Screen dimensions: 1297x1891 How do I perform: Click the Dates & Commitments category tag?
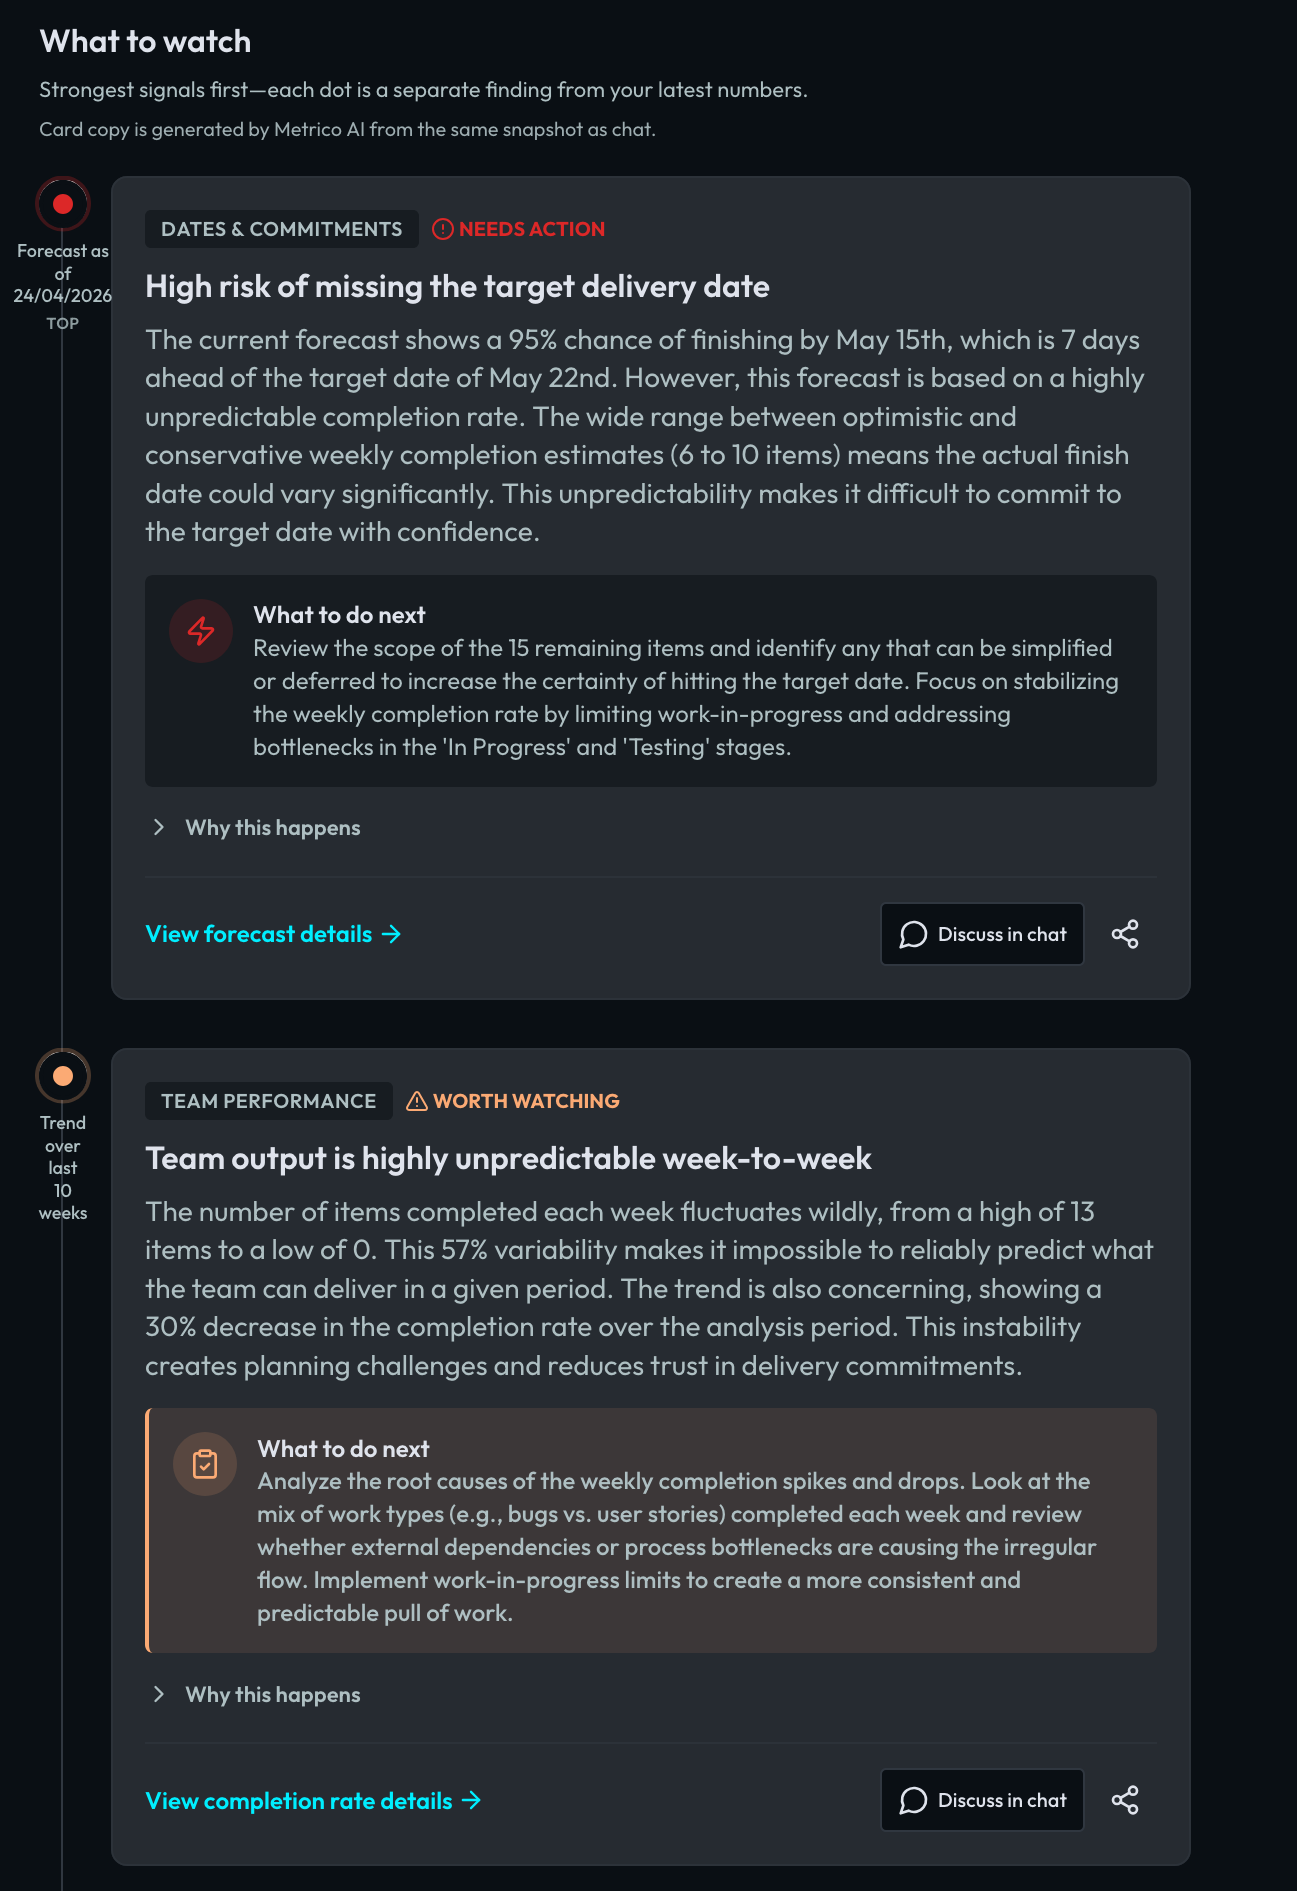(281, 229)
